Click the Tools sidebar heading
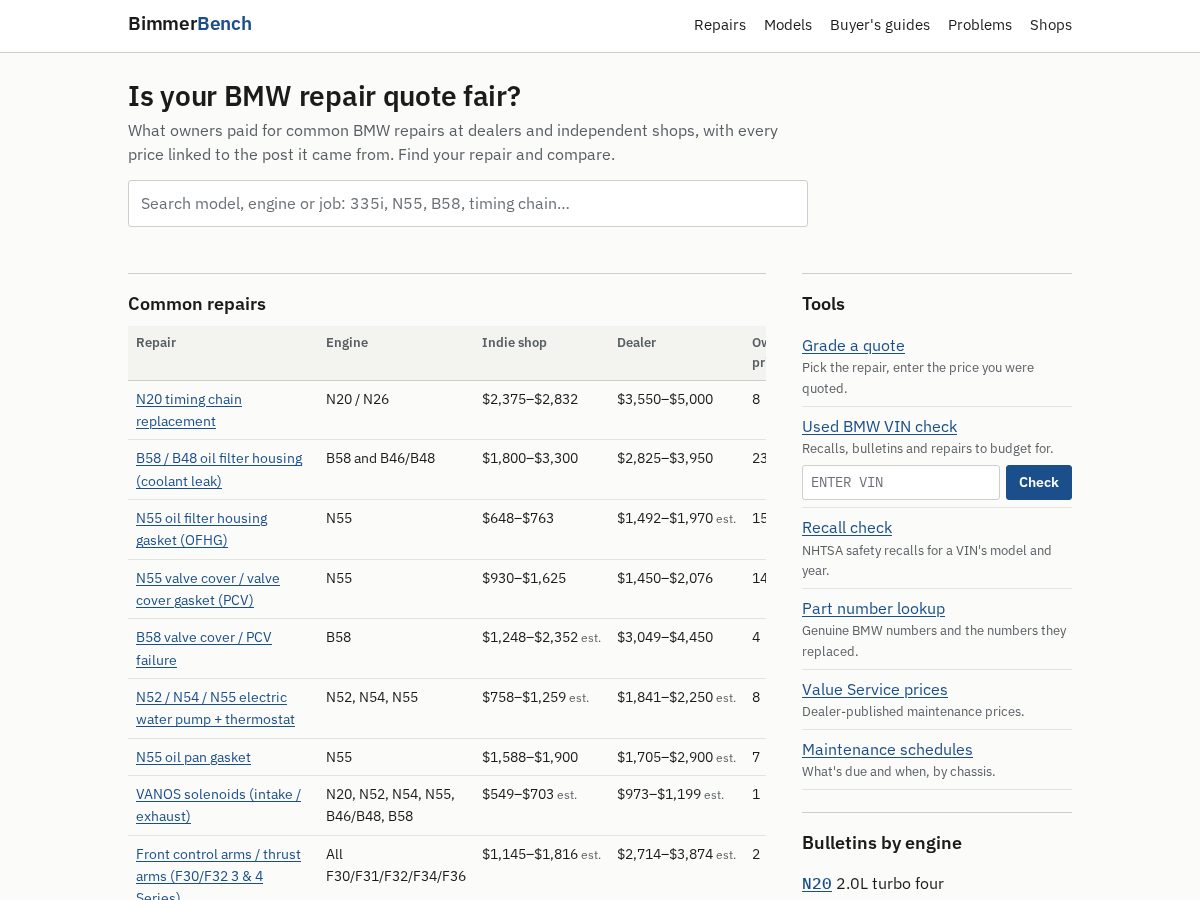This screenshot has height=900, width=1200. pos(823,304)
